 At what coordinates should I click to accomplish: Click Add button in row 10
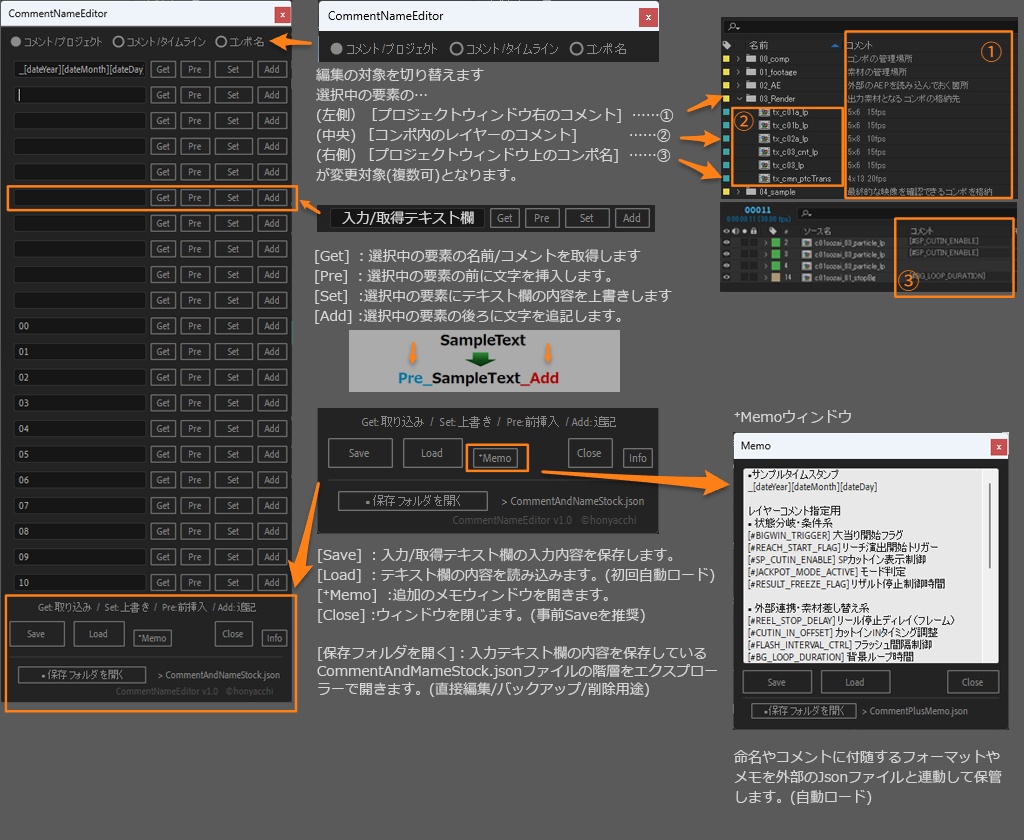tap(272, 582)
